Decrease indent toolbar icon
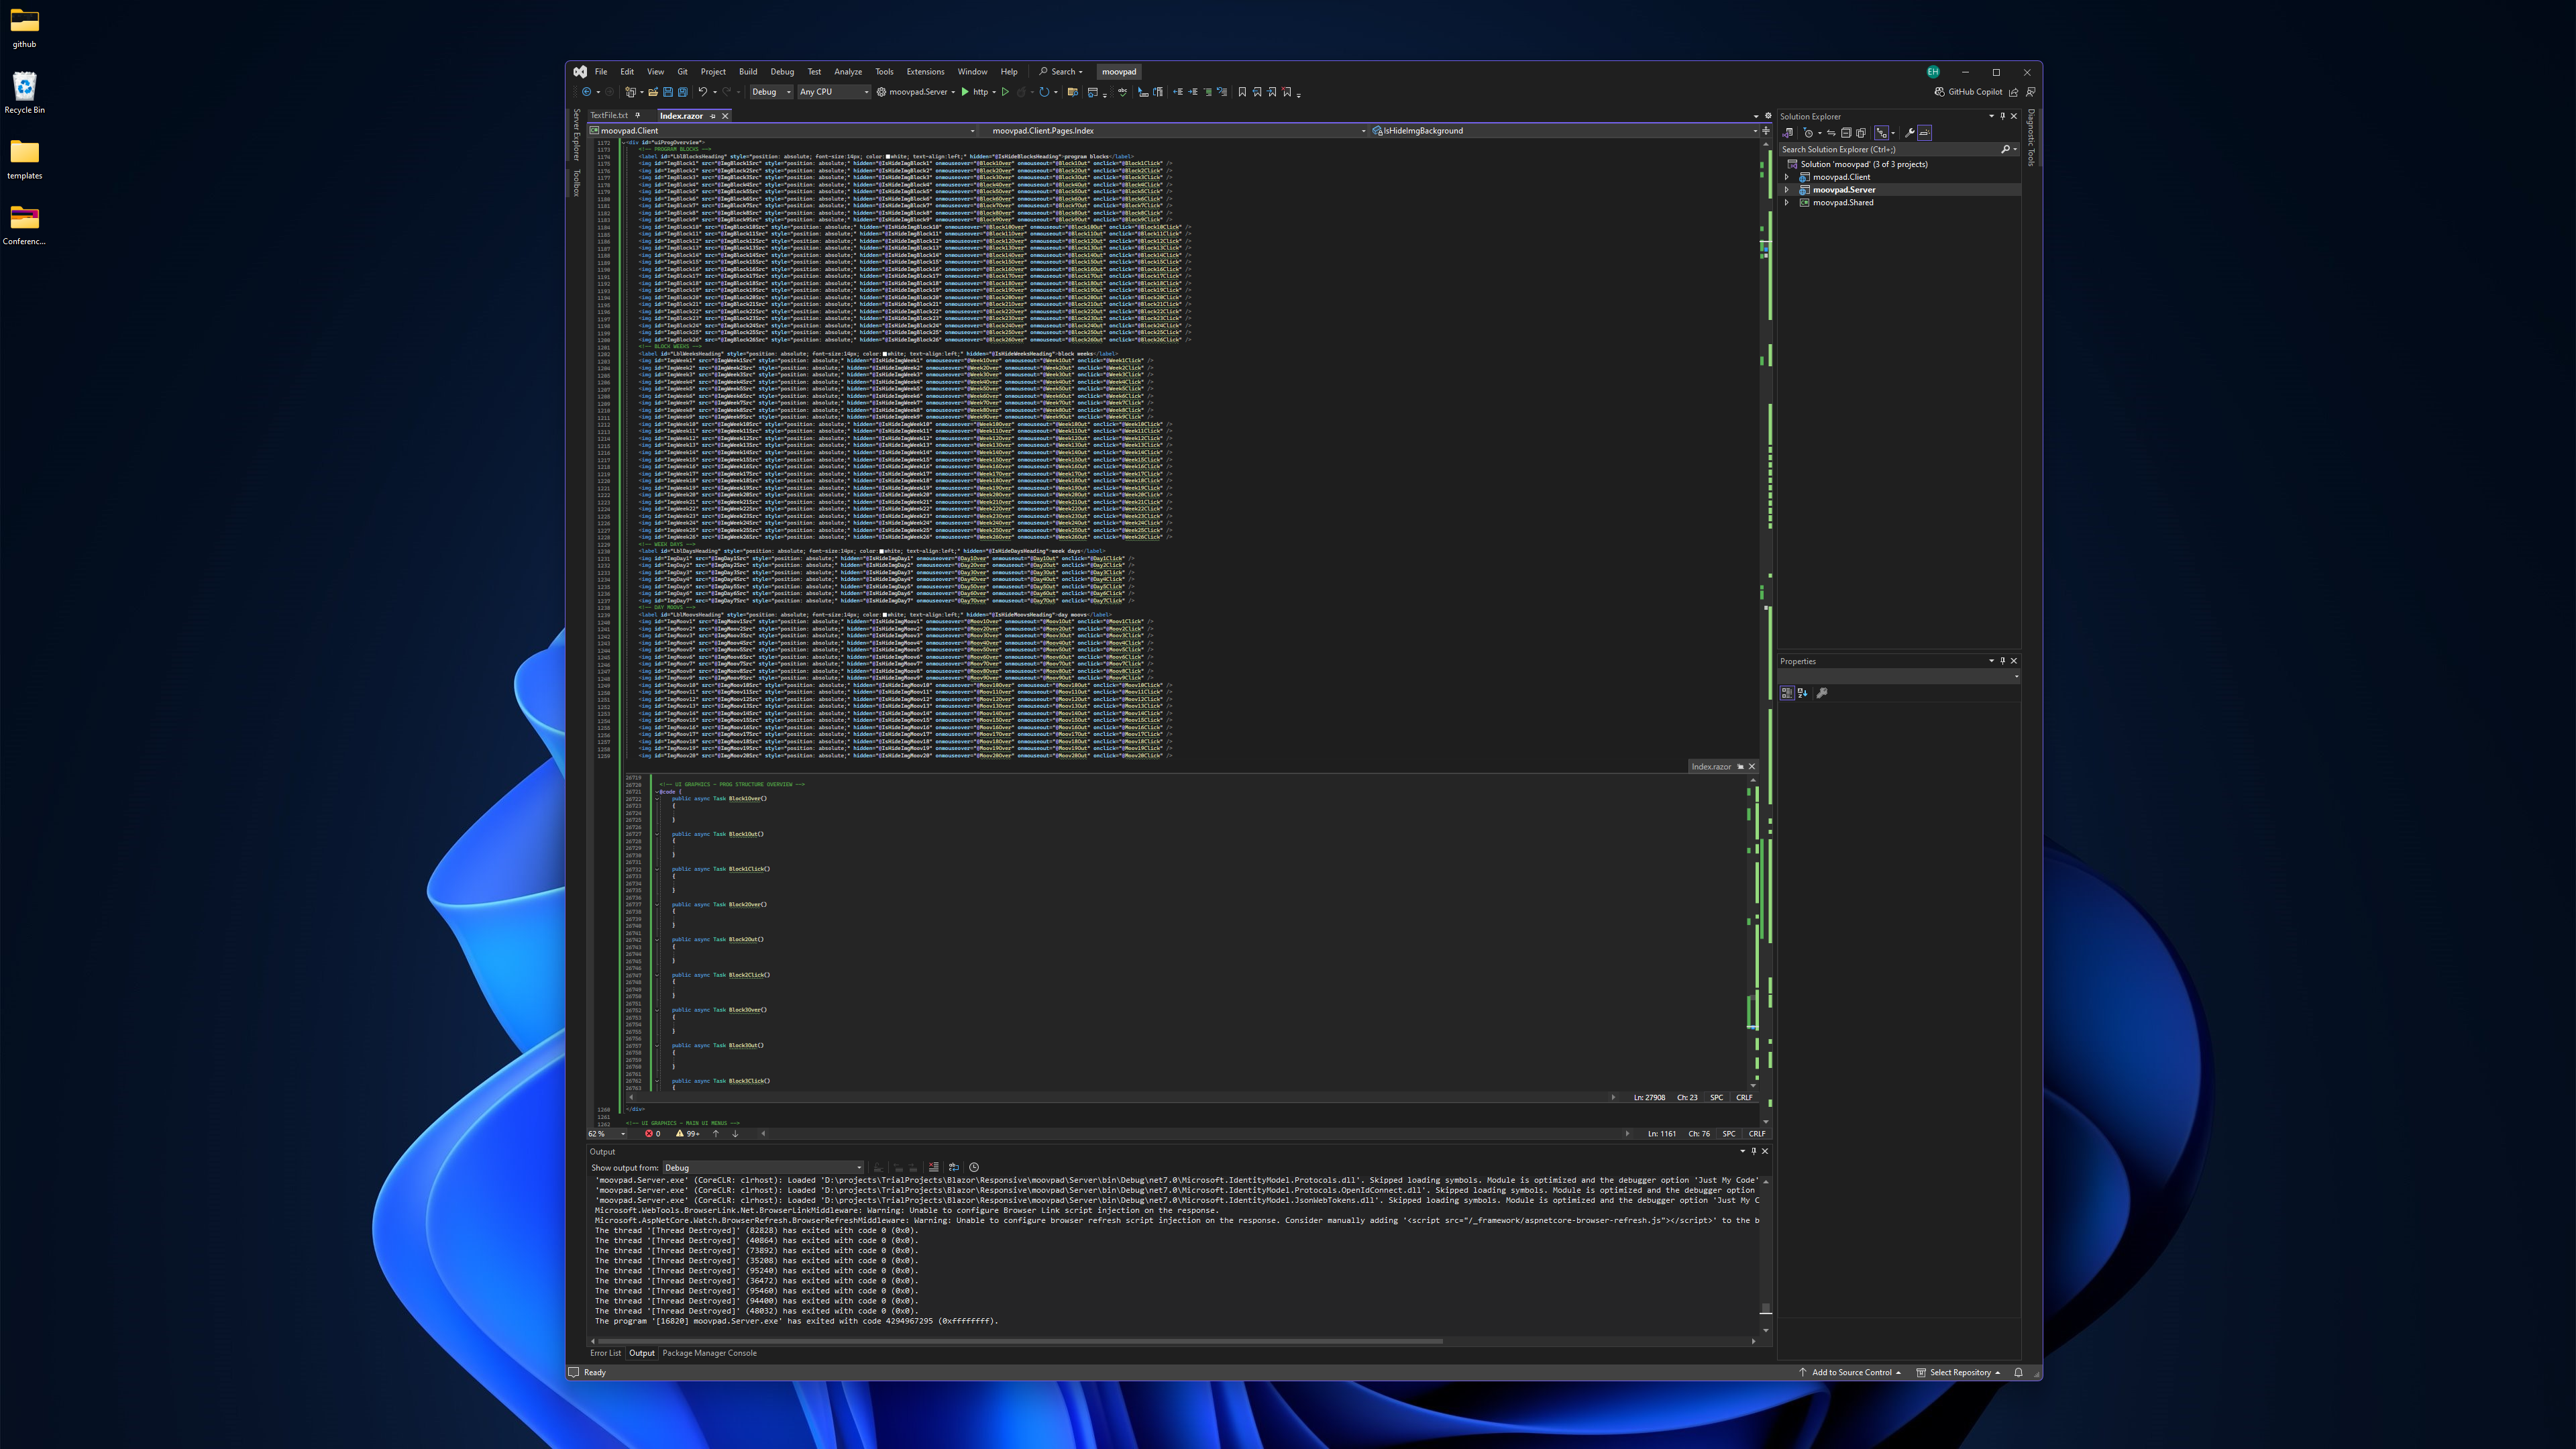 point(1178,92)
